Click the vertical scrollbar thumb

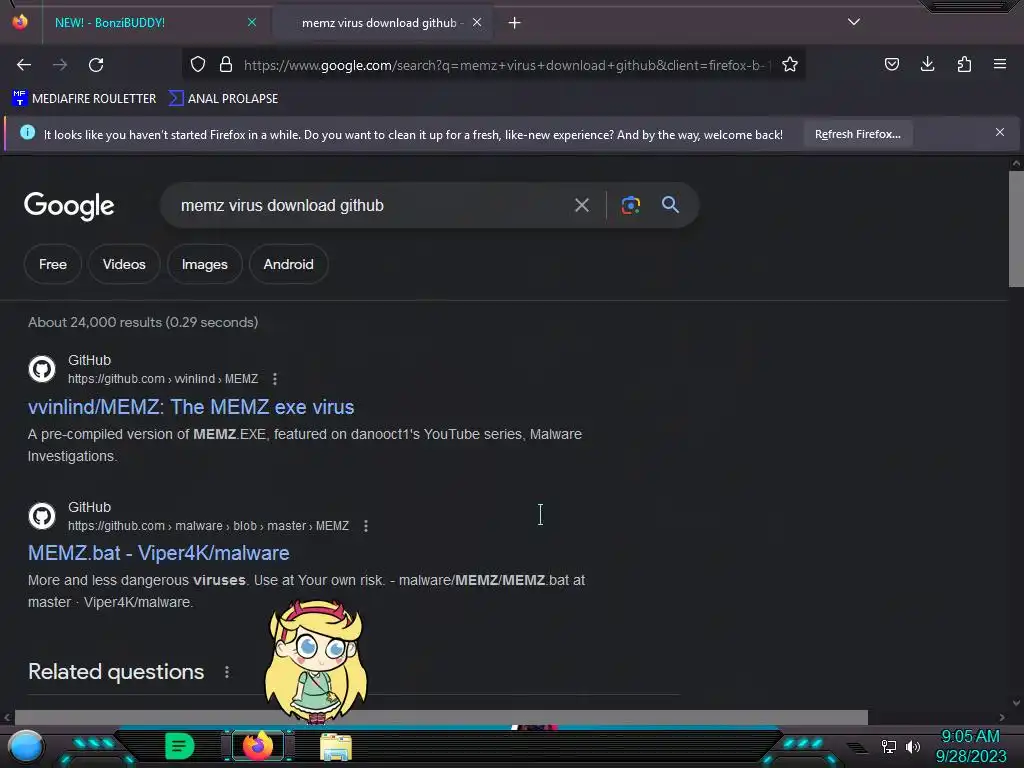[1016, 229]
